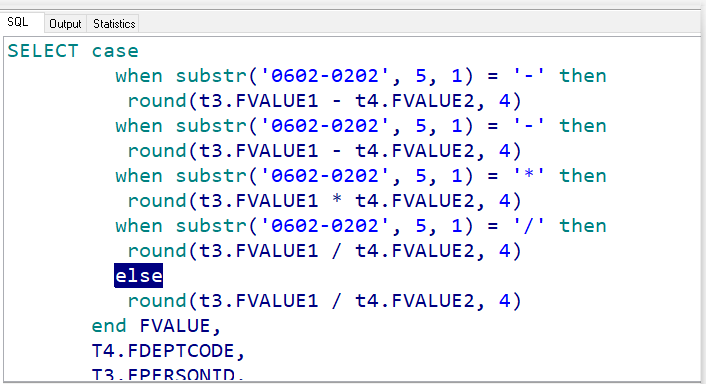Click the highlighted else keyword
Screen dimensions: 706x384
tap(139, 276)
